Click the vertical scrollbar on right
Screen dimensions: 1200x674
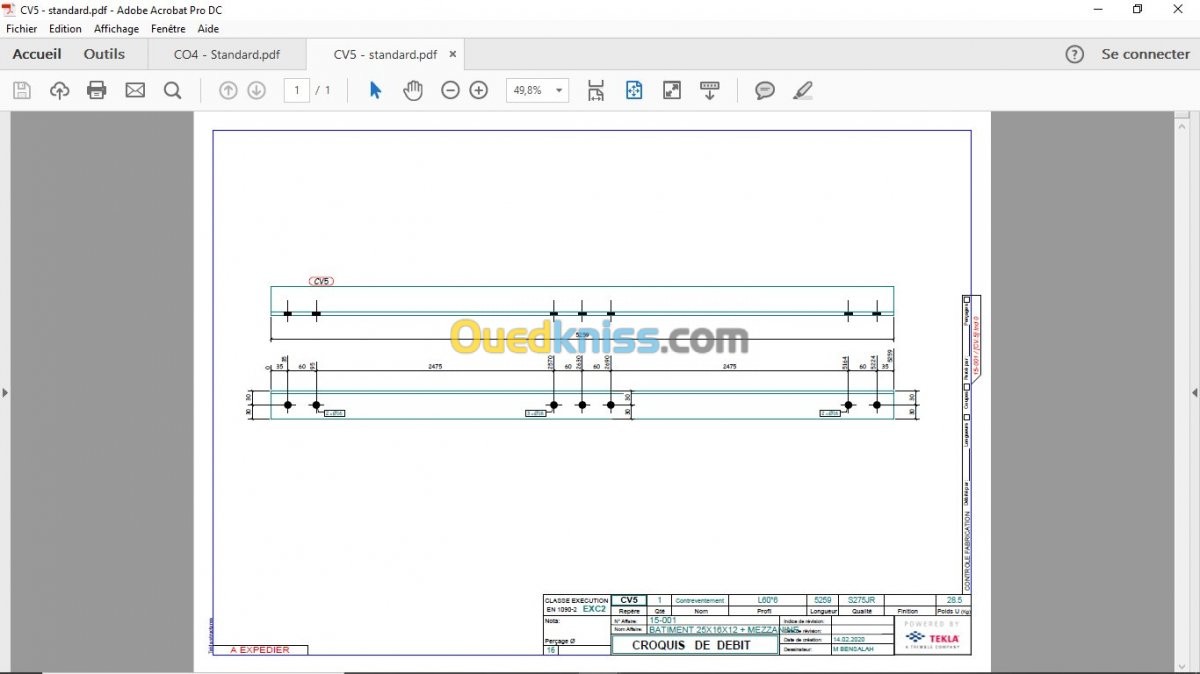click(1181, 392)
